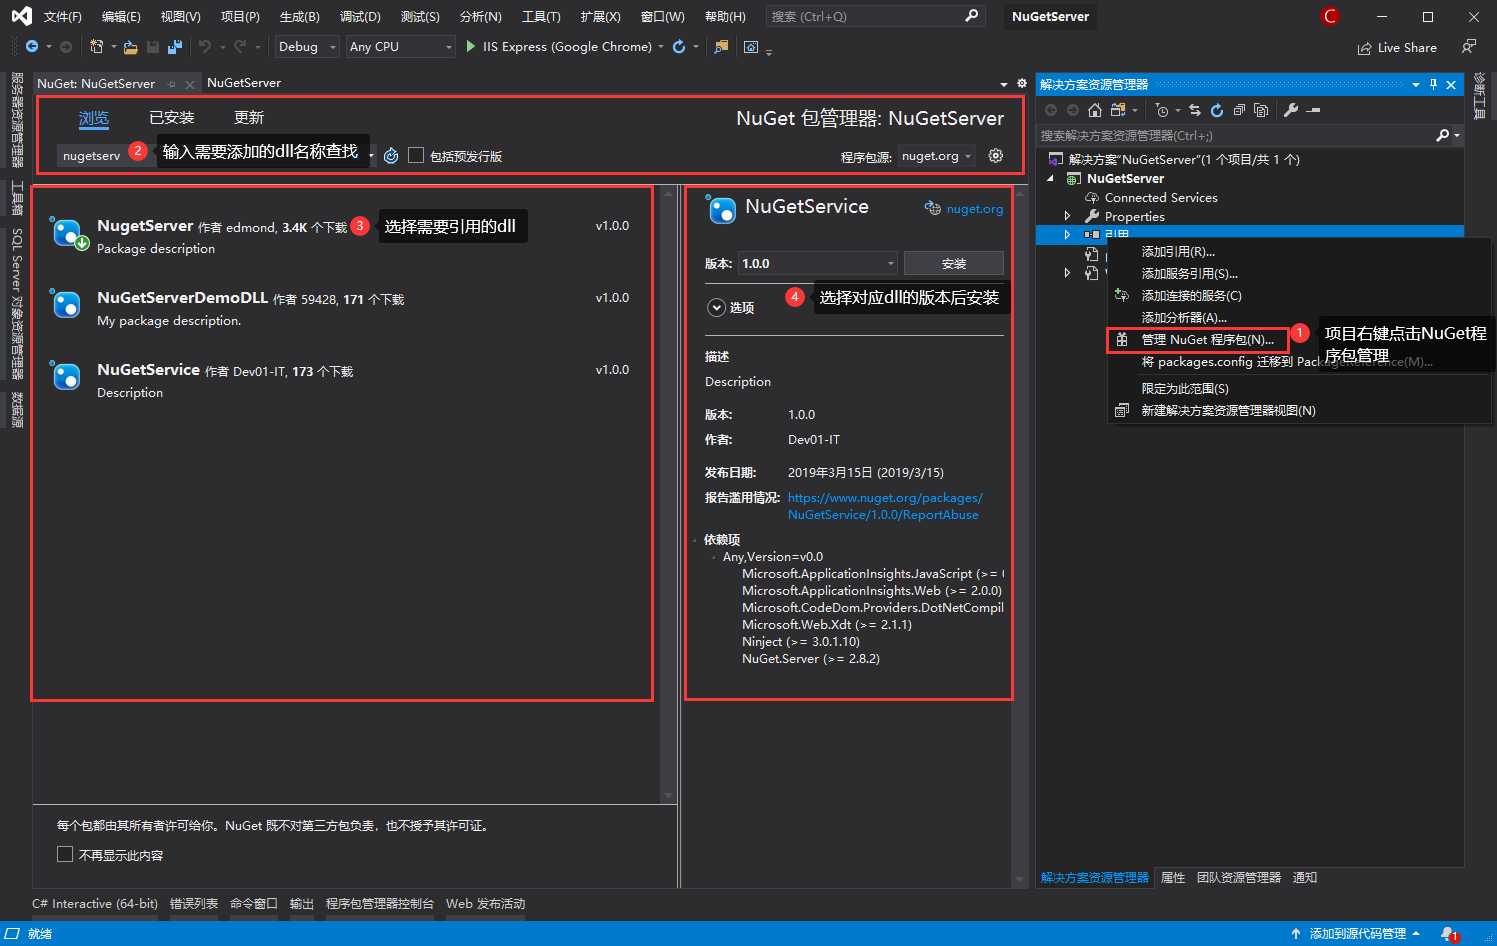Select the NugetServer package by edmond

343,236
